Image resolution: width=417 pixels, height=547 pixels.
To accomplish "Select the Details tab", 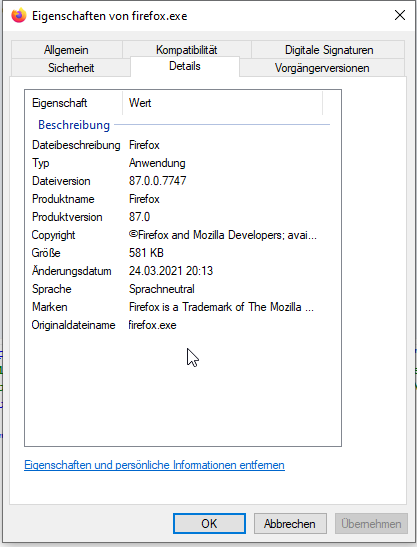I will (x=185, y=66).
